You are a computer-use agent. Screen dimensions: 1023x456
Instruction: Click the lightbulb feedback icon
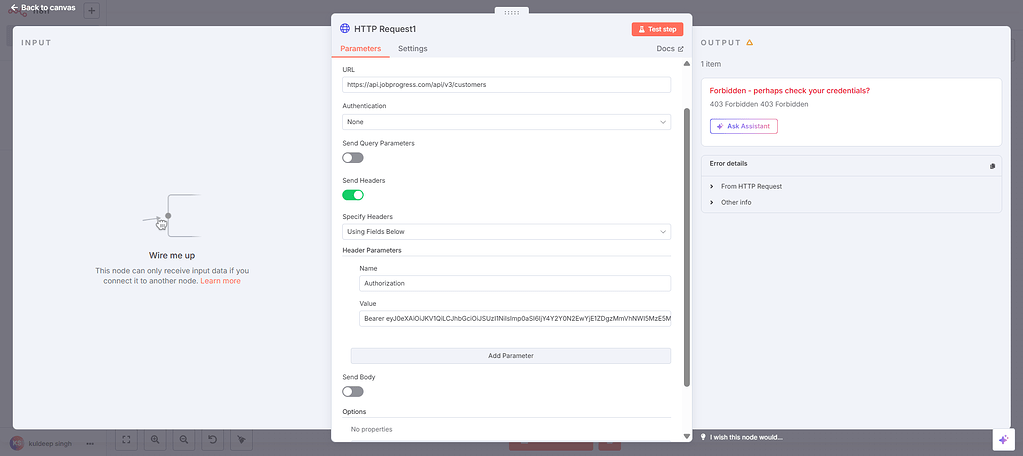(704, 437)
